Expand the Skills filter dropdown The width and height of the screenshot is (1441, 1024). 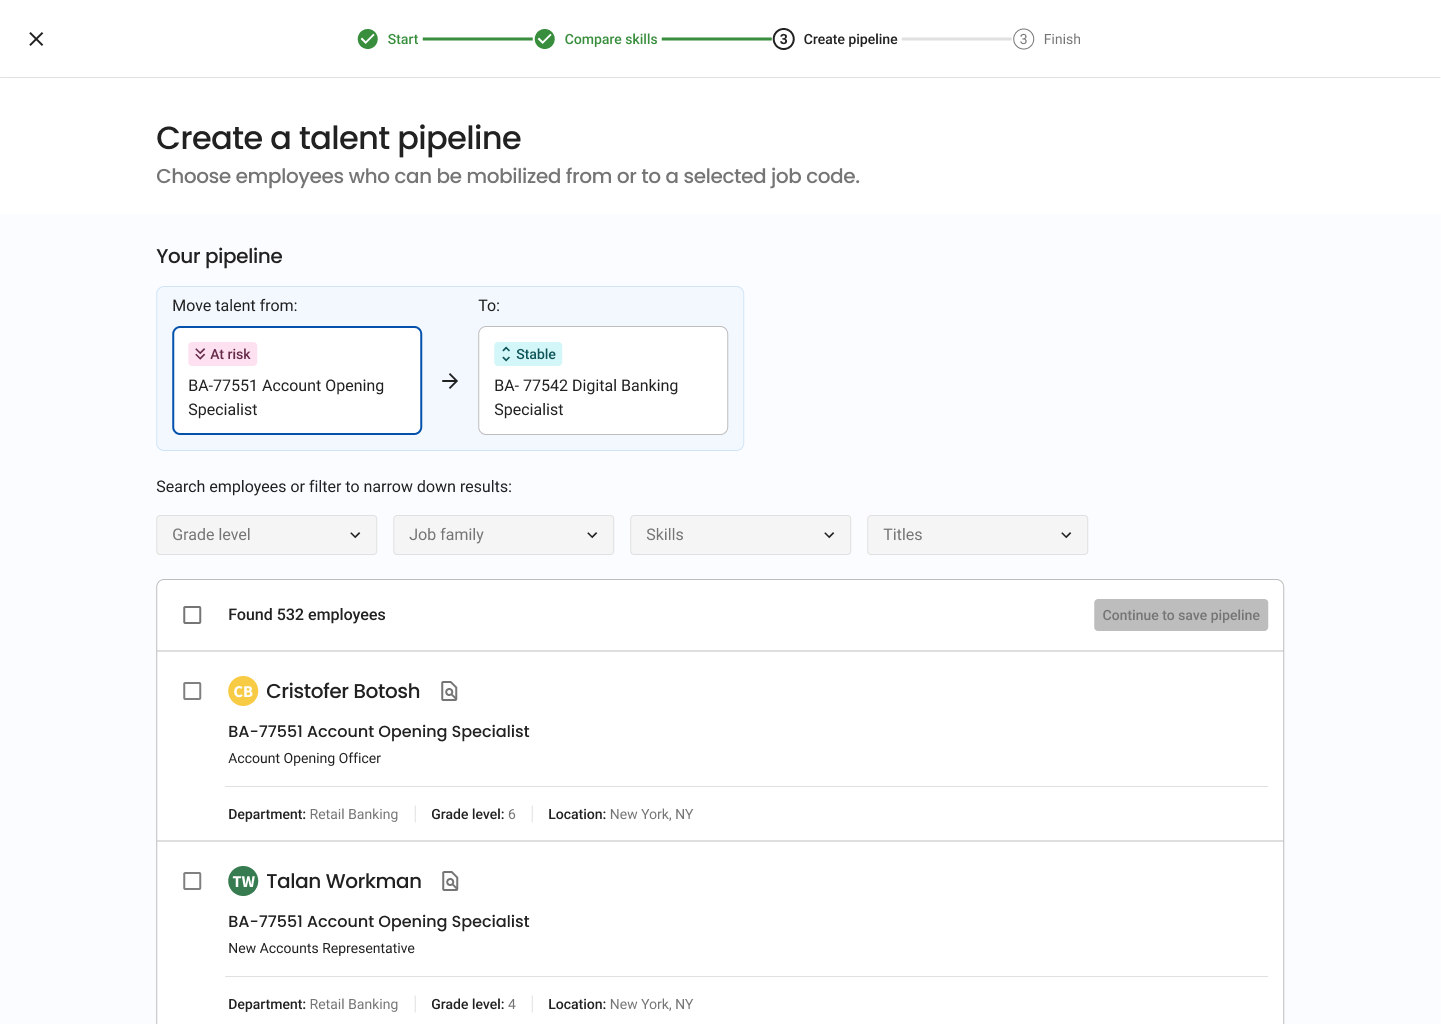click(740, 535)
